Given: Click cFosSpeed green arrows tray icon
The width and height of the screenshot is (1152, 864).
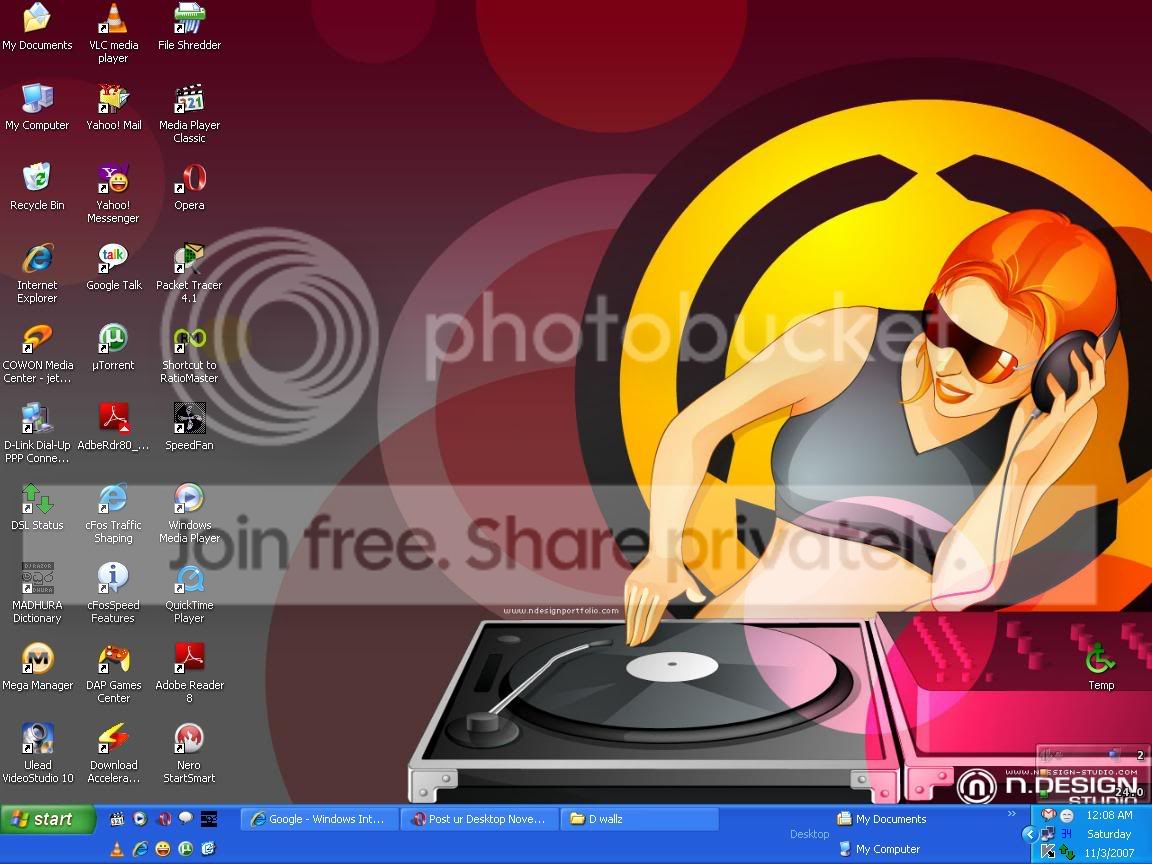Looking at the screenshot, I should [1067, 852].
